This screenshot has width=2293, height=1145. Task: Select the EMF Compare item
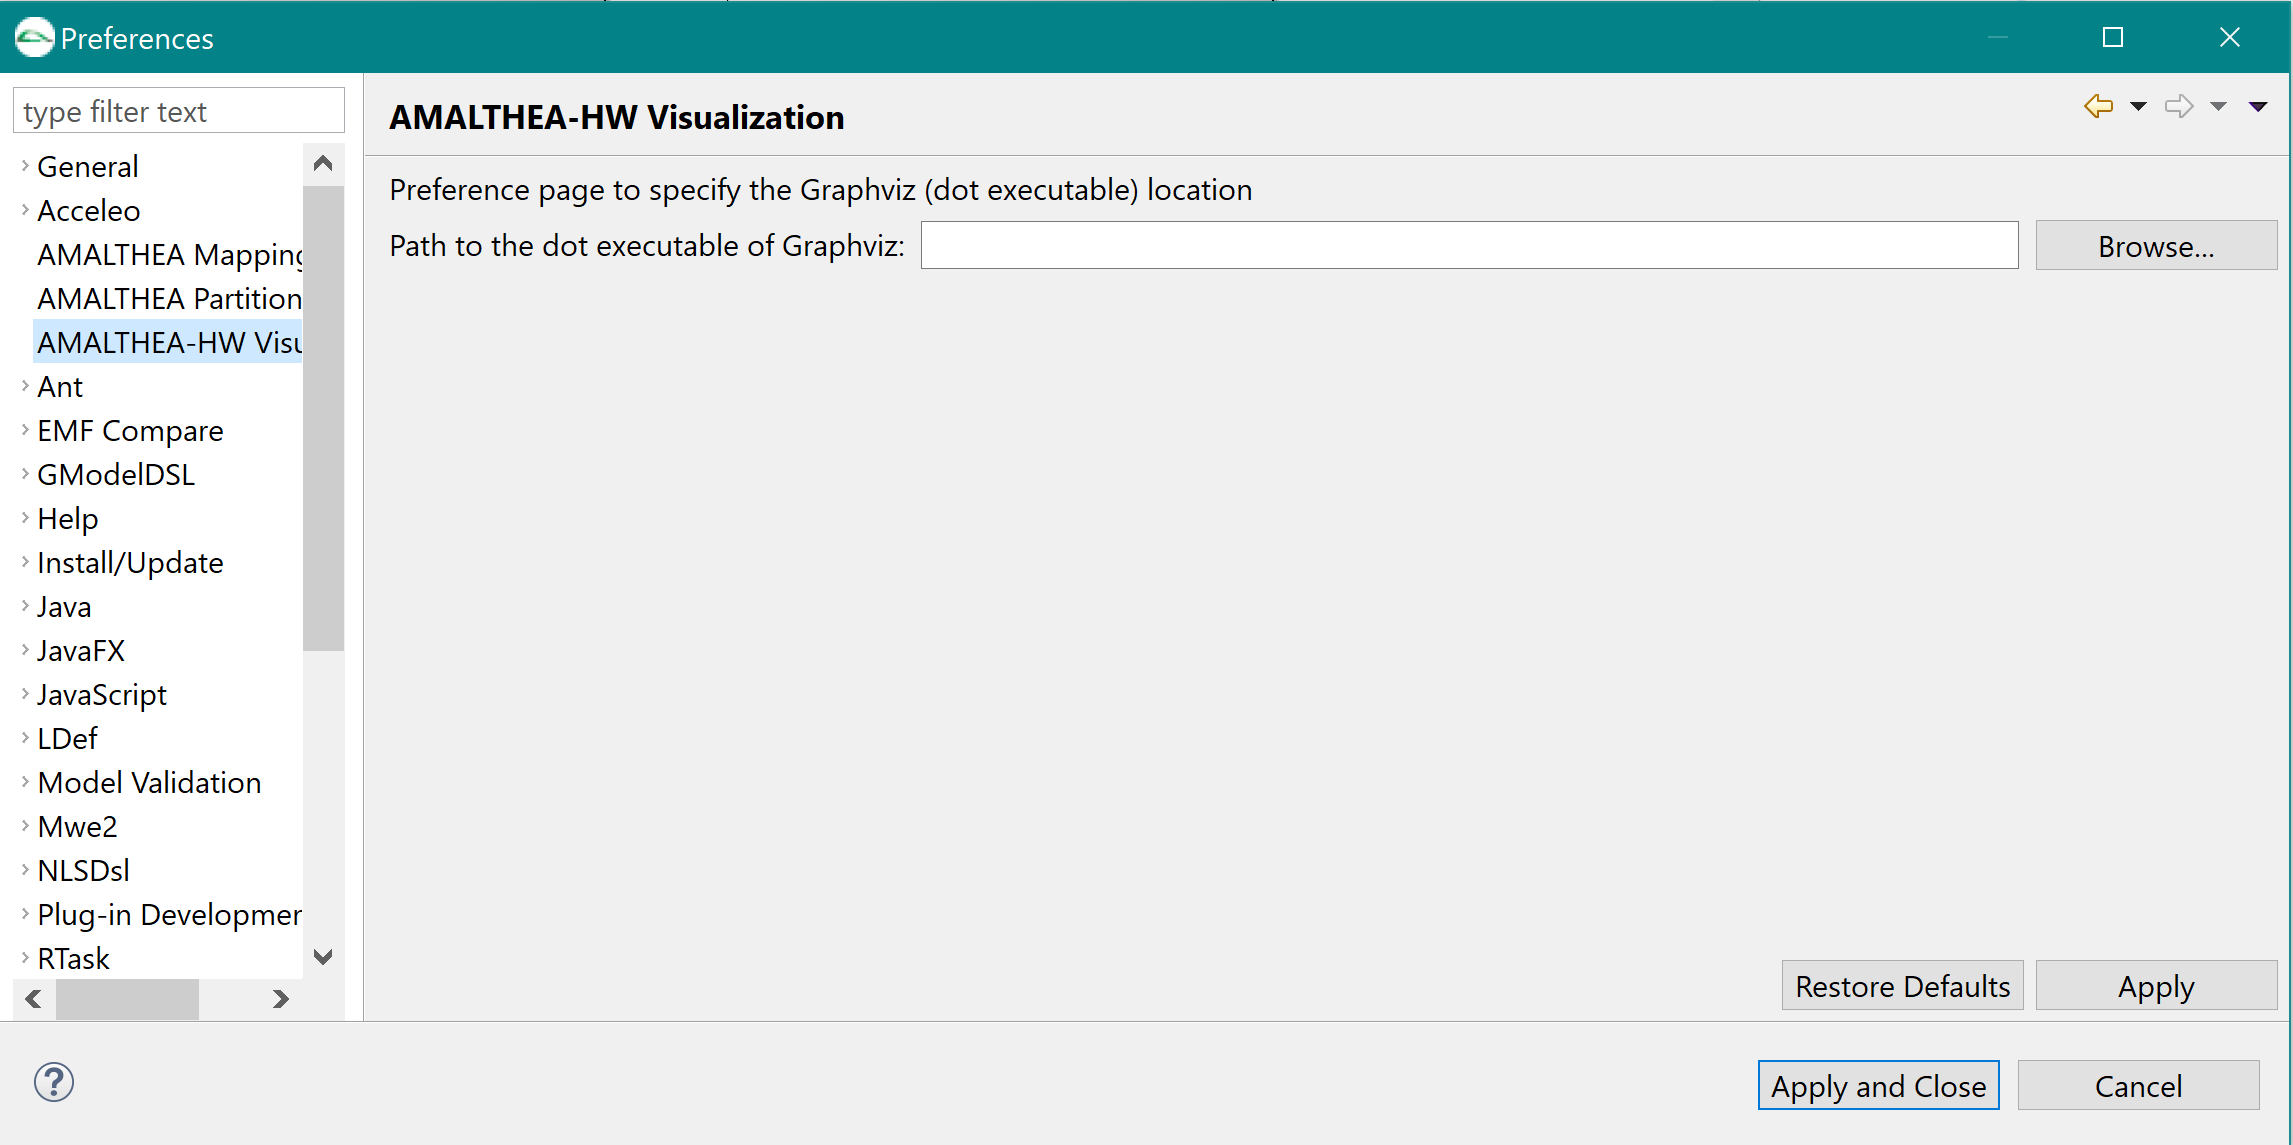tap(130, 430)
